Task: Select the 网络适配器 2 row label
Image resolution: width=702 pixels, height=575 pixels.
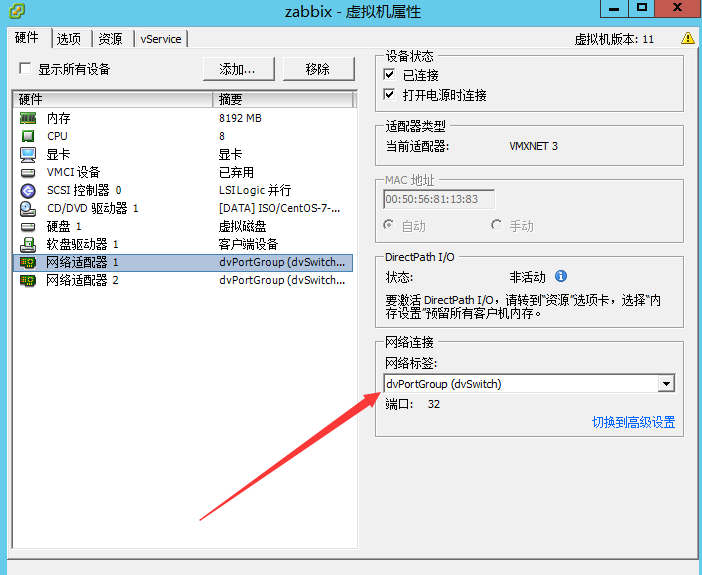Action: pos(82,280)
